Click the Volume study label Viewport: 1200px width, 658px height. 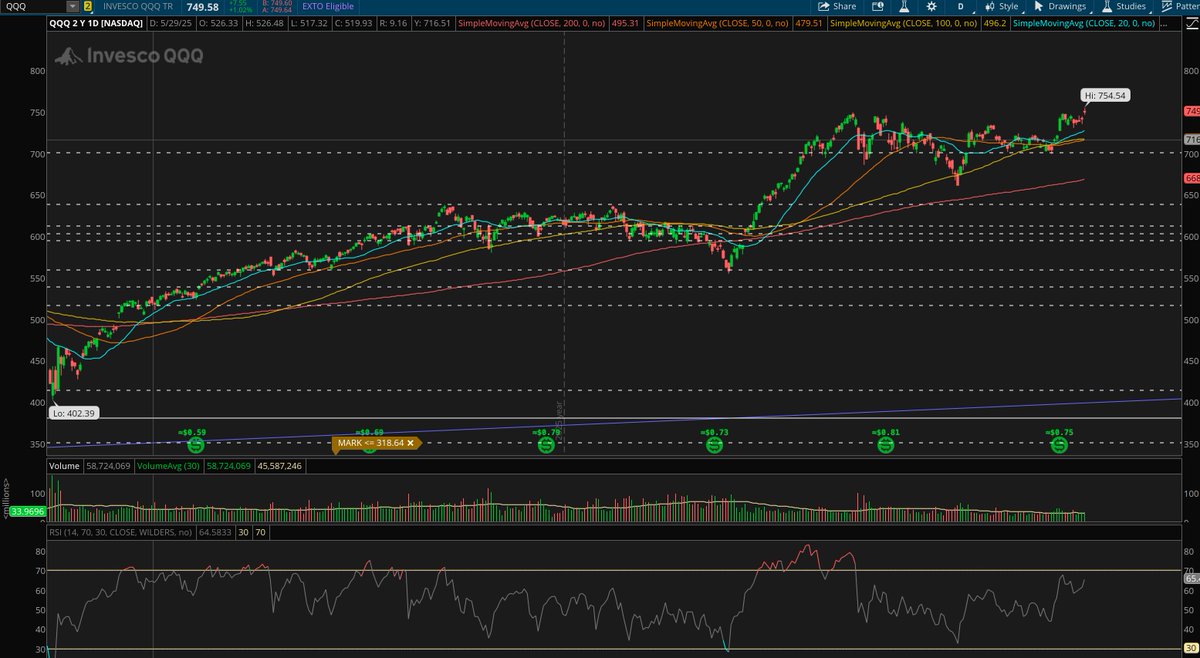[x=65, y=466]
